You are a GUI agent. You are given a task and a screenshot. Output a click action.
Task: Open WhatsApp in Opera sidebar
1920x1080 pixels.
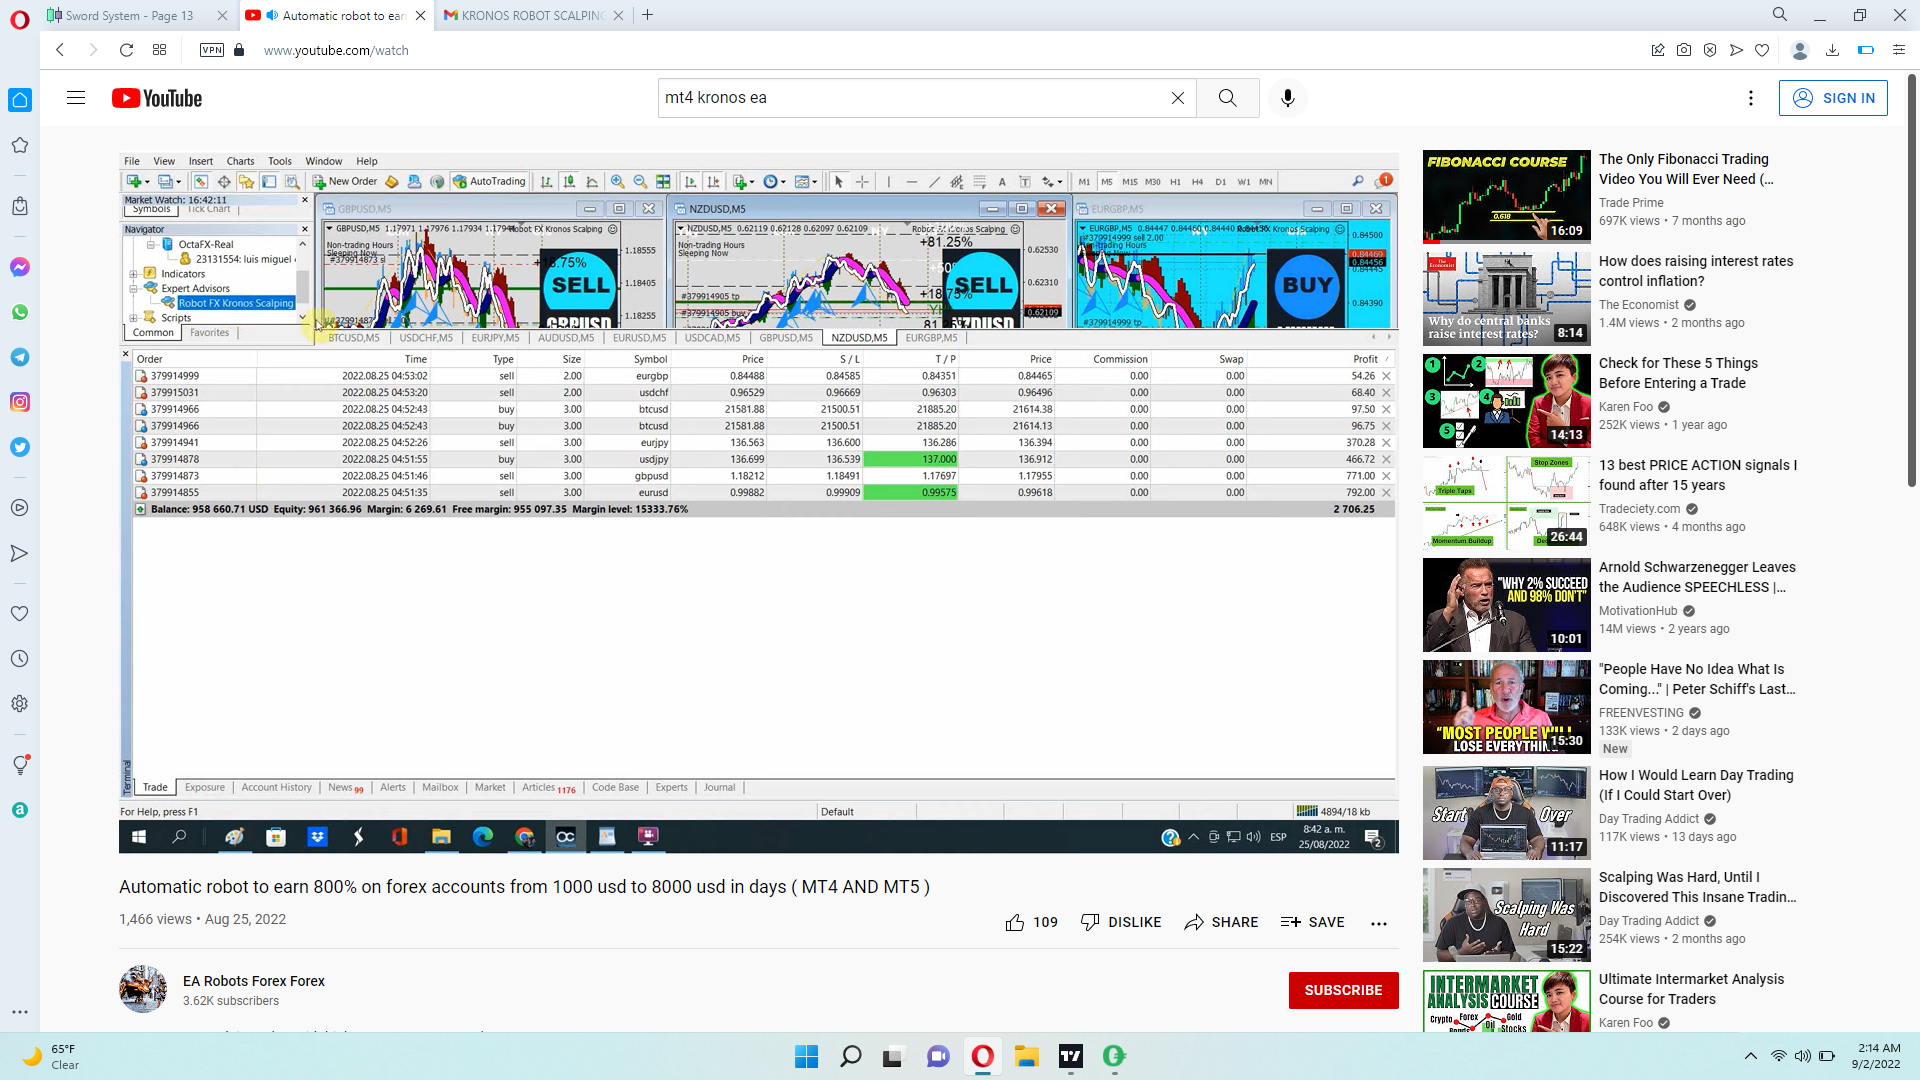coord(20,312)
